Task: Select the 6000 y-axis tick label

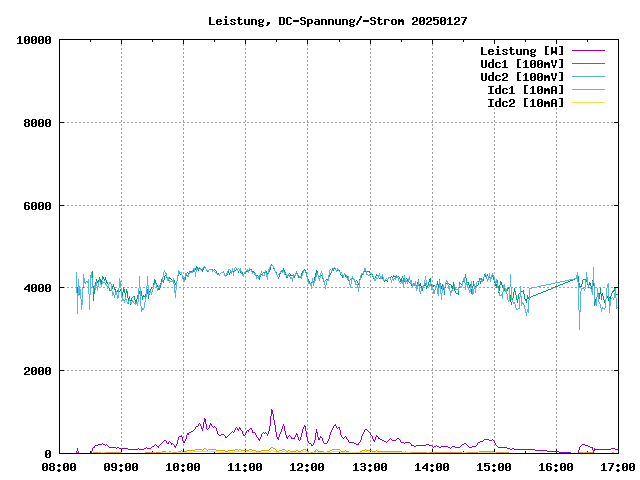Action: tap(37, 206)
